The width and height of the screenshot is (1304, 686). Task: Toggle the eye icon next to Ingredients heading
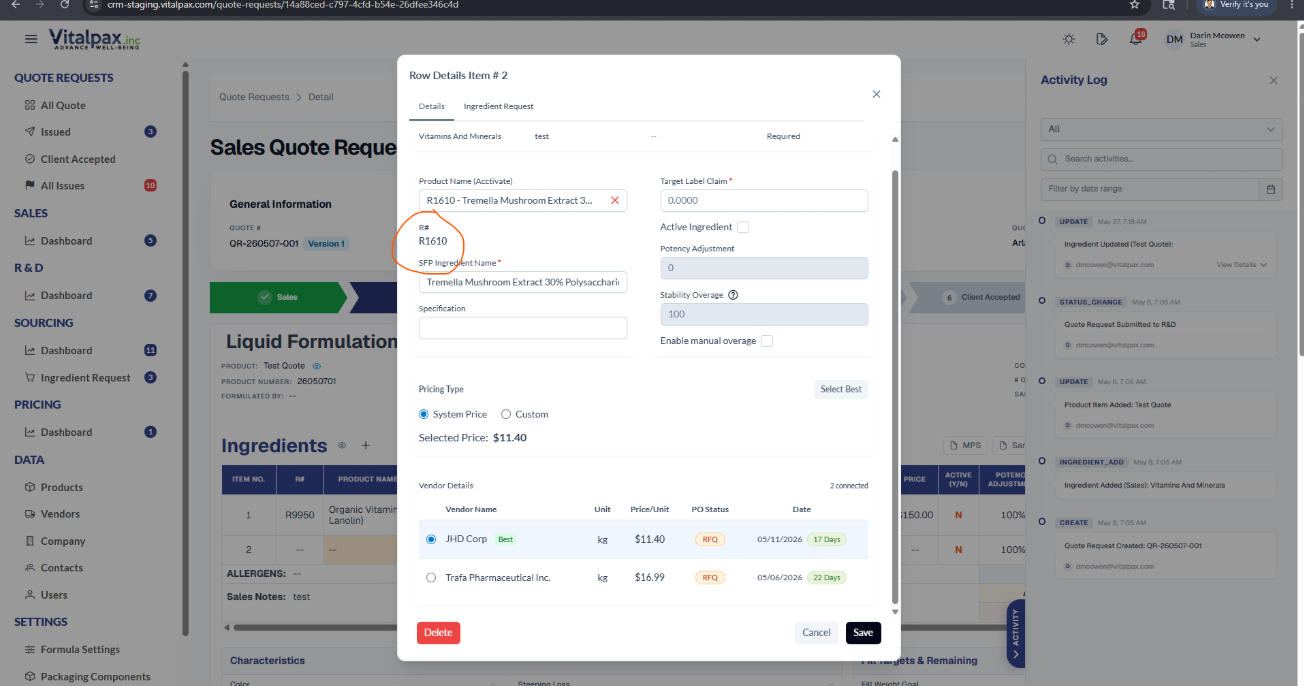click(x=342, y=445)
